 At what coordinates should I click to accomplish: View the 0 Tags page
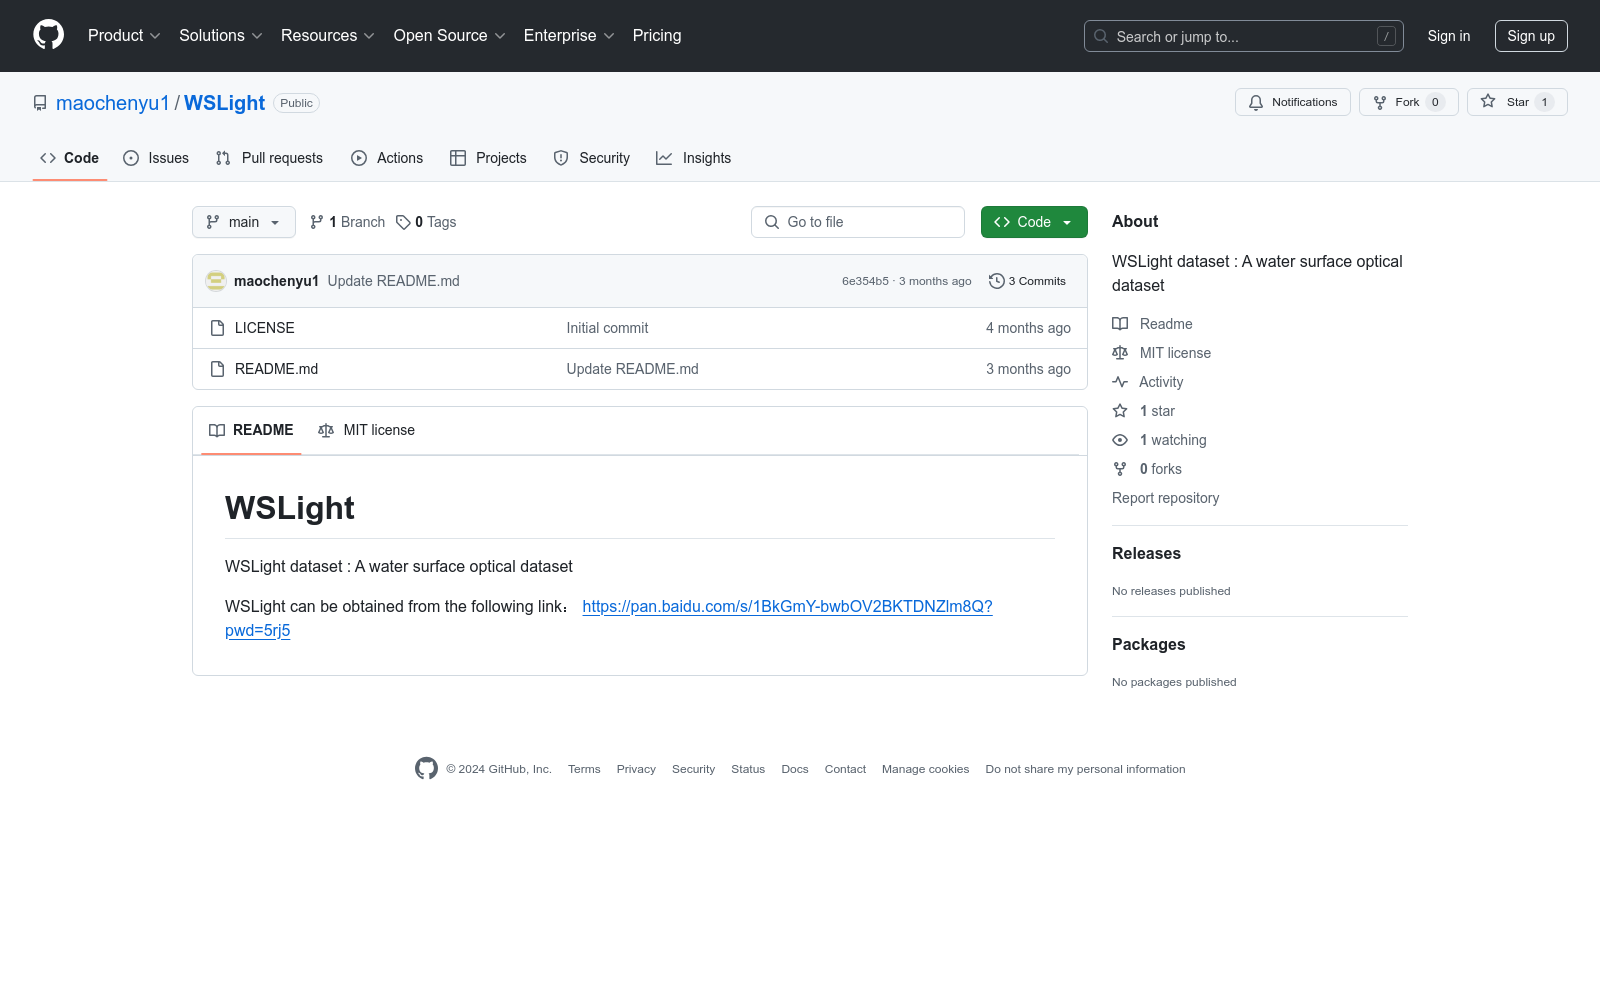coord(426,222)
